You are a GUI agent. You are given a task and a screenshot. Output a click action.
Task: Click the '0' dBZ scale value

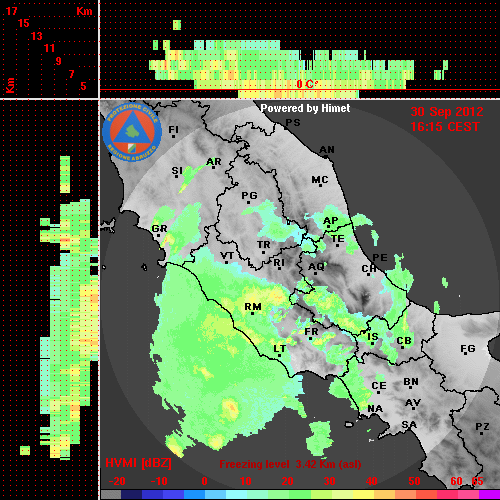pyautogui.click(x=204, y=481)
